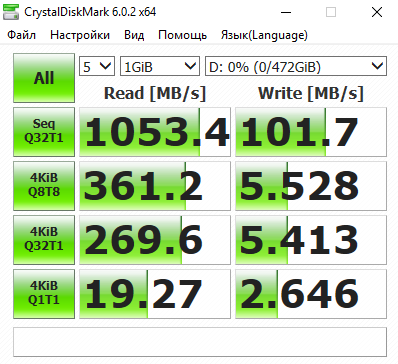The image size is (398, 364).
Task: Expand the 1GiB test size dropdown
Action: 160,66
